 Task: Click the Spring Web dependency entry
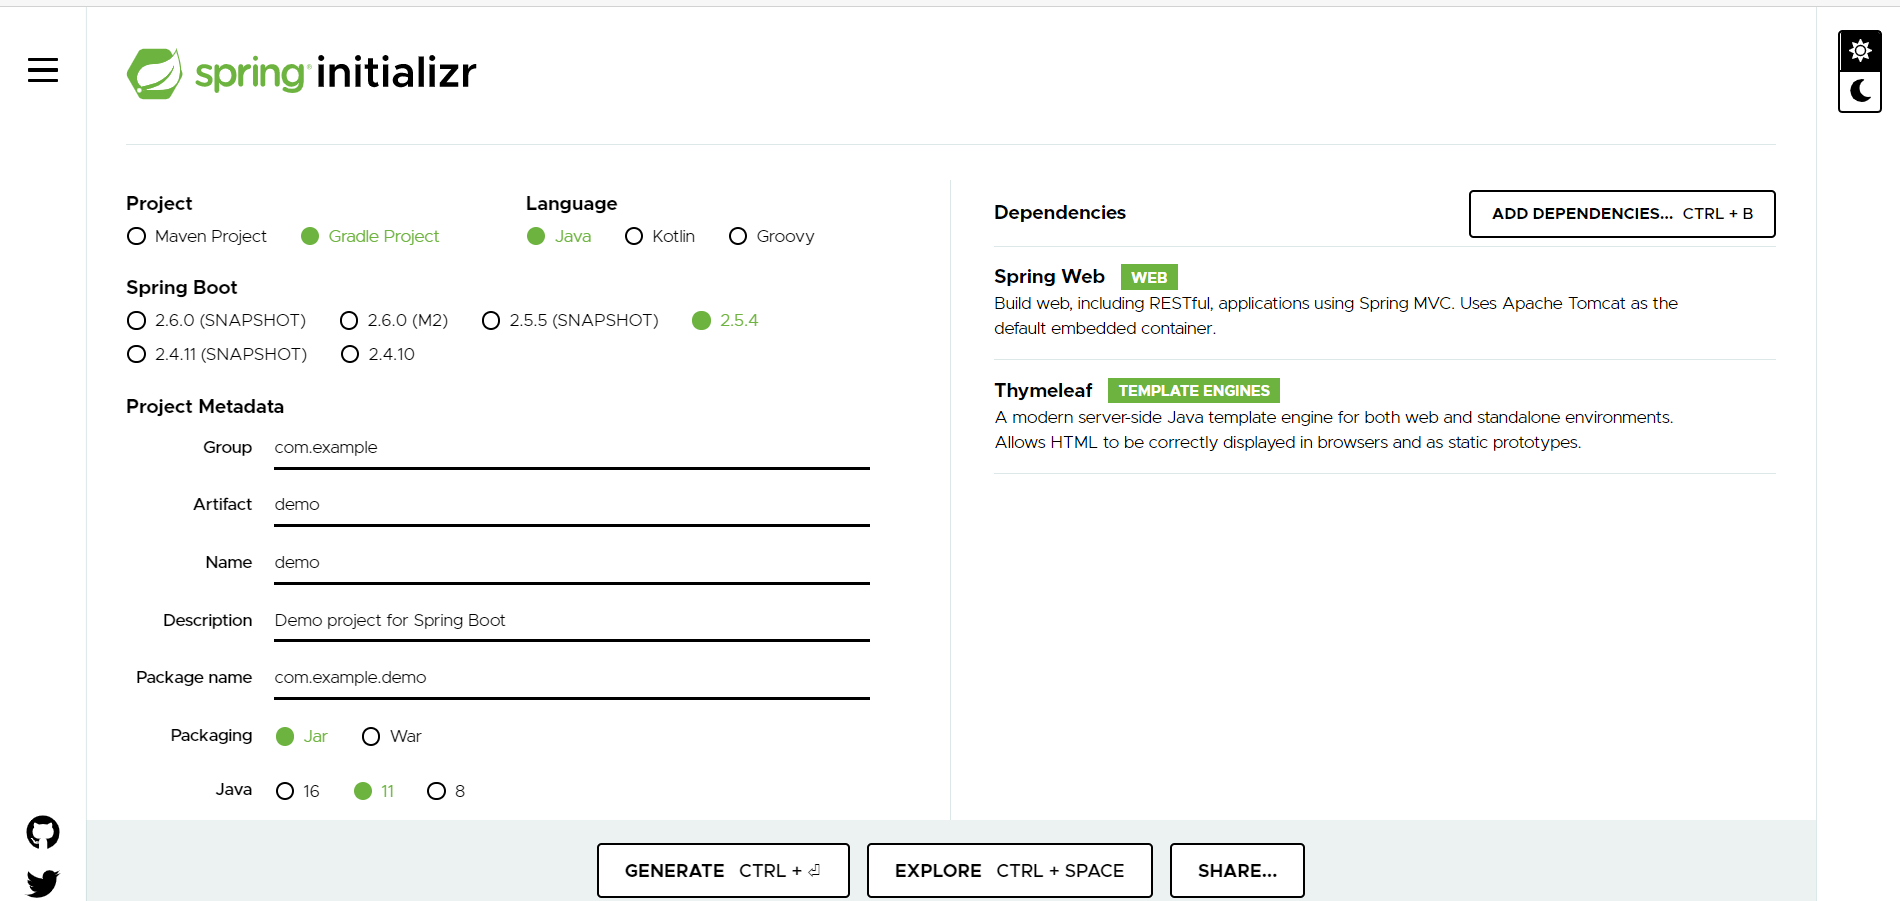pyautogui.click(x=1385, y=302)
